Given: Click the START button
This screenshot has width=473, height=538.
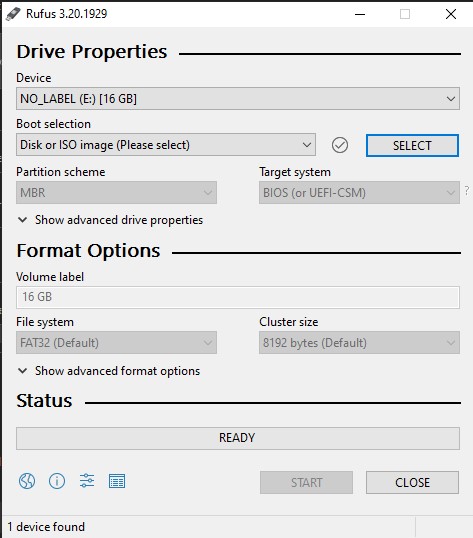Looking at the screenshot, I should tap(306, 482).
